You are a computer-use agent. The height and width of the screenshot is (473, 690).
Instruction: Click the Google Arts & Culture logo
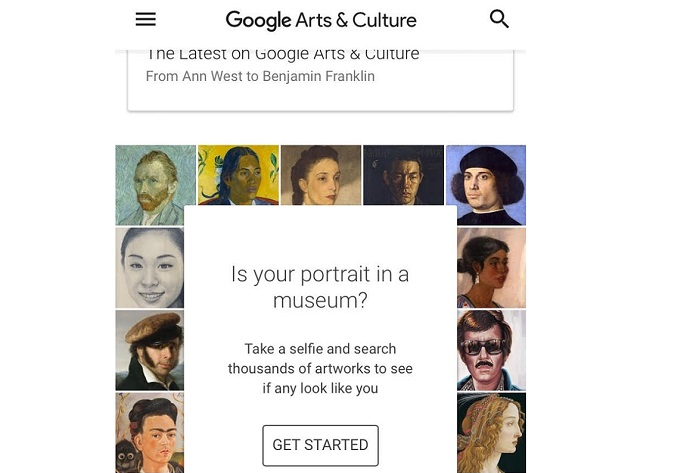320,20
